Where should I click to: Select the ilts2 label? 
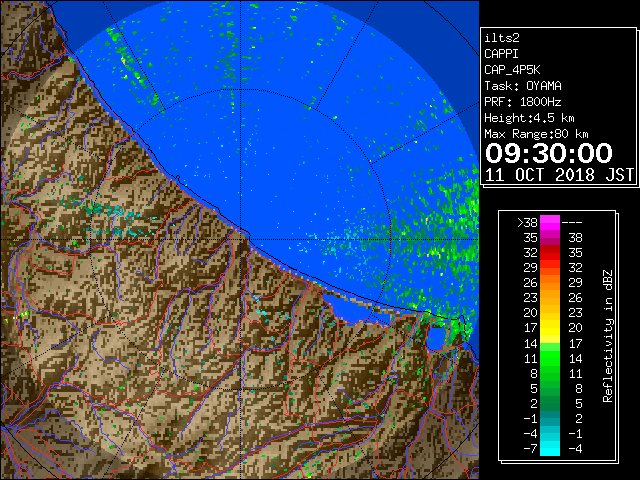pyautogui.click(x=502, y=38)
